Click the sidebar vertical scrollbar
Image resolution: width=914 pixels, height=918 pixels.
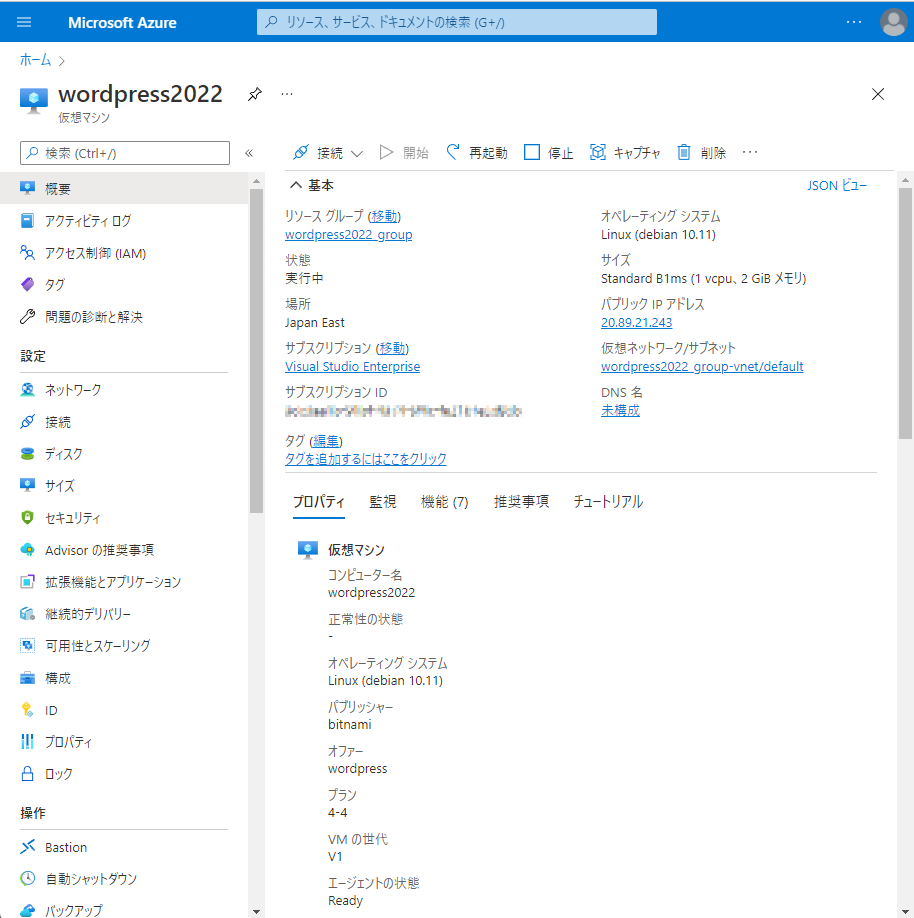point(256,350)
